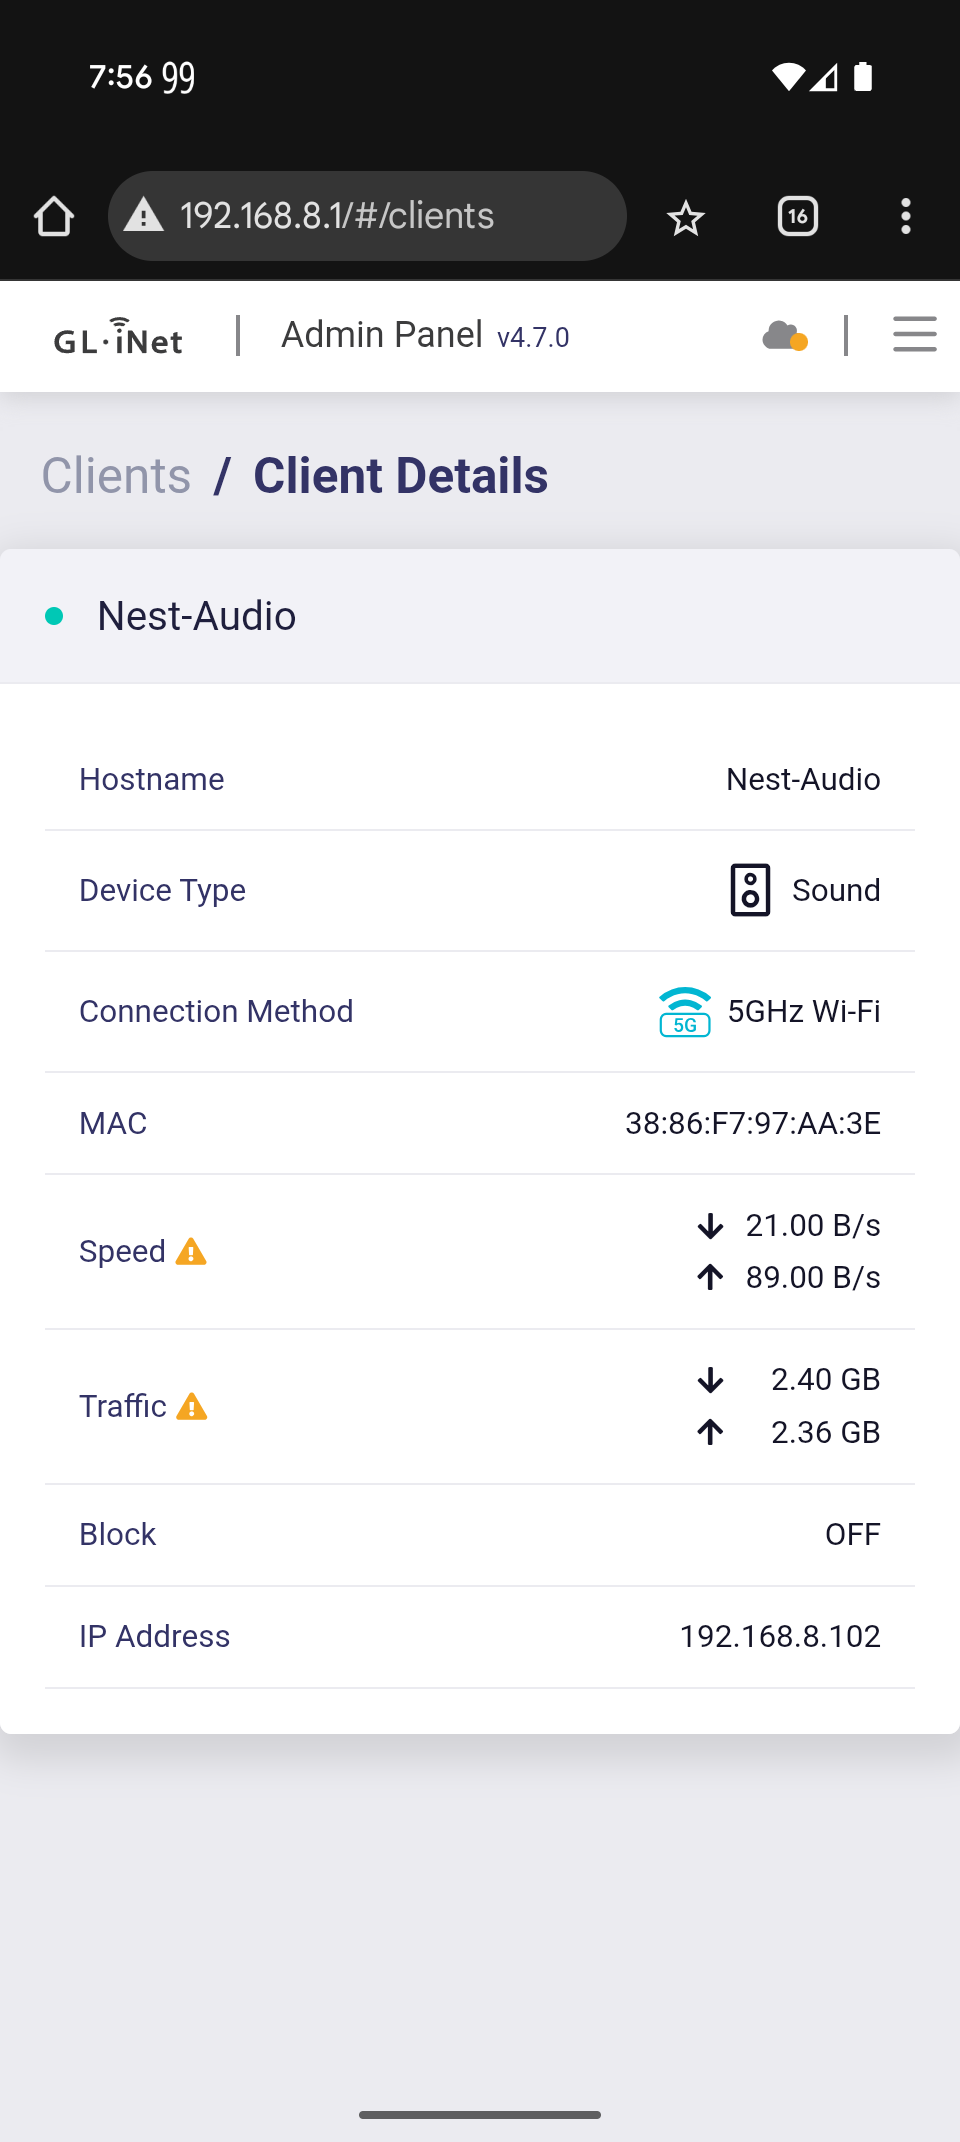The height and width of the screenshot is (2142, 960).
Task: Click the Client Details breadcrumb title
Action: coord(400,475)
